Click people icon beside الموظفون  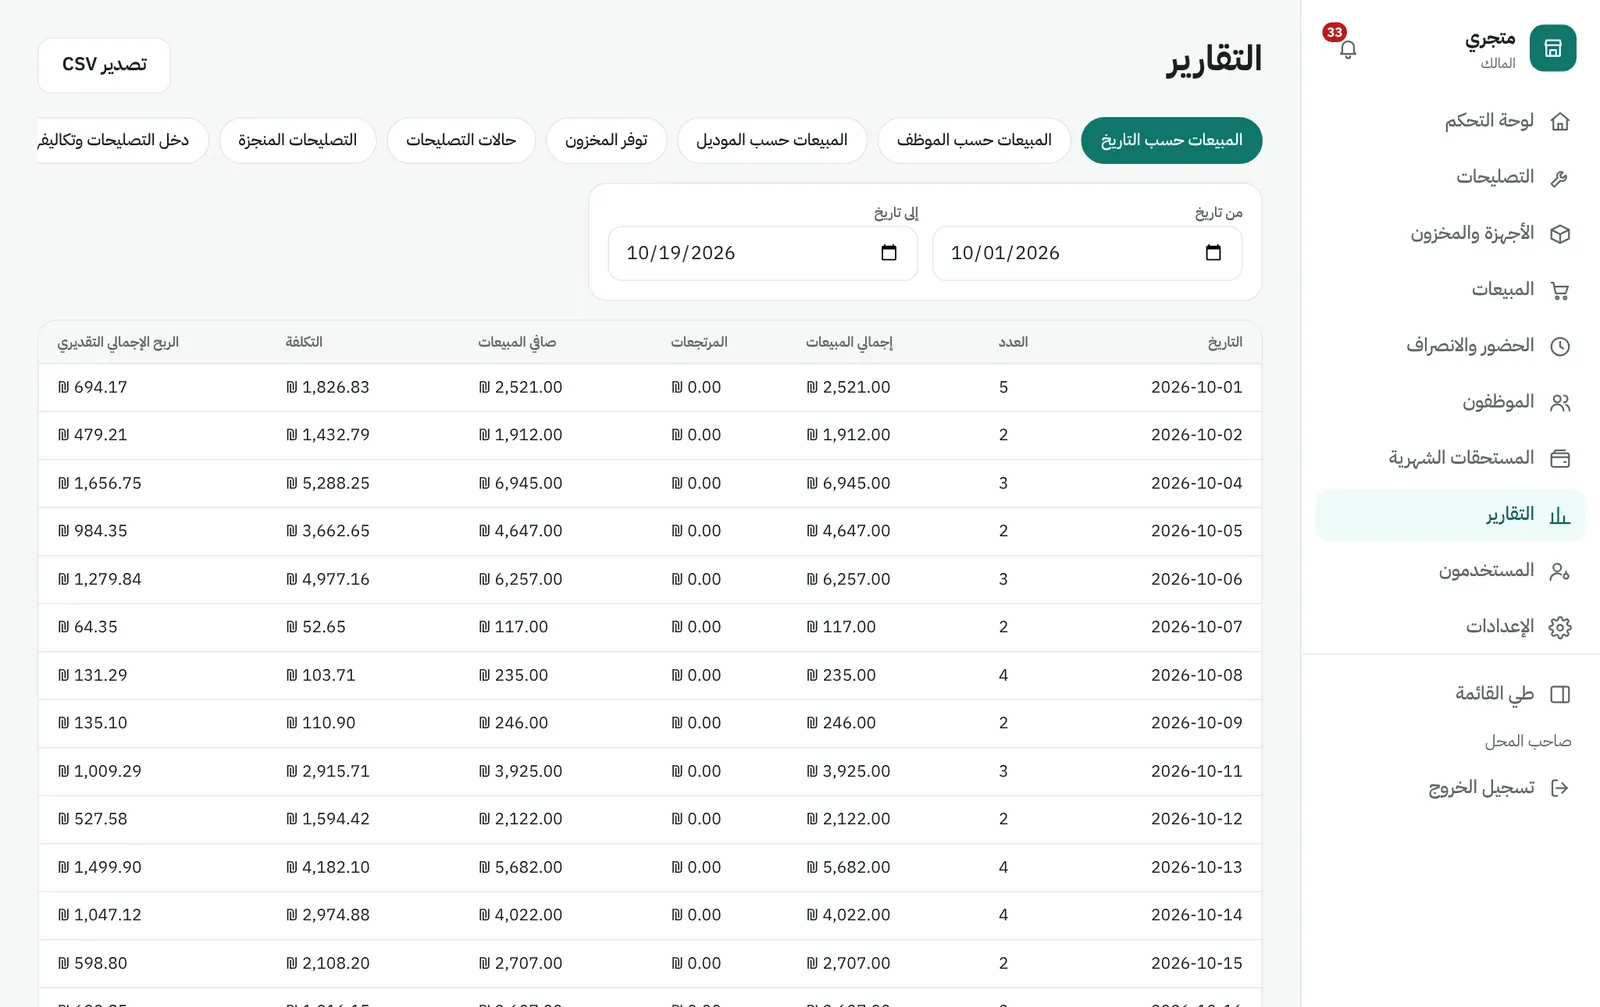1559,402
